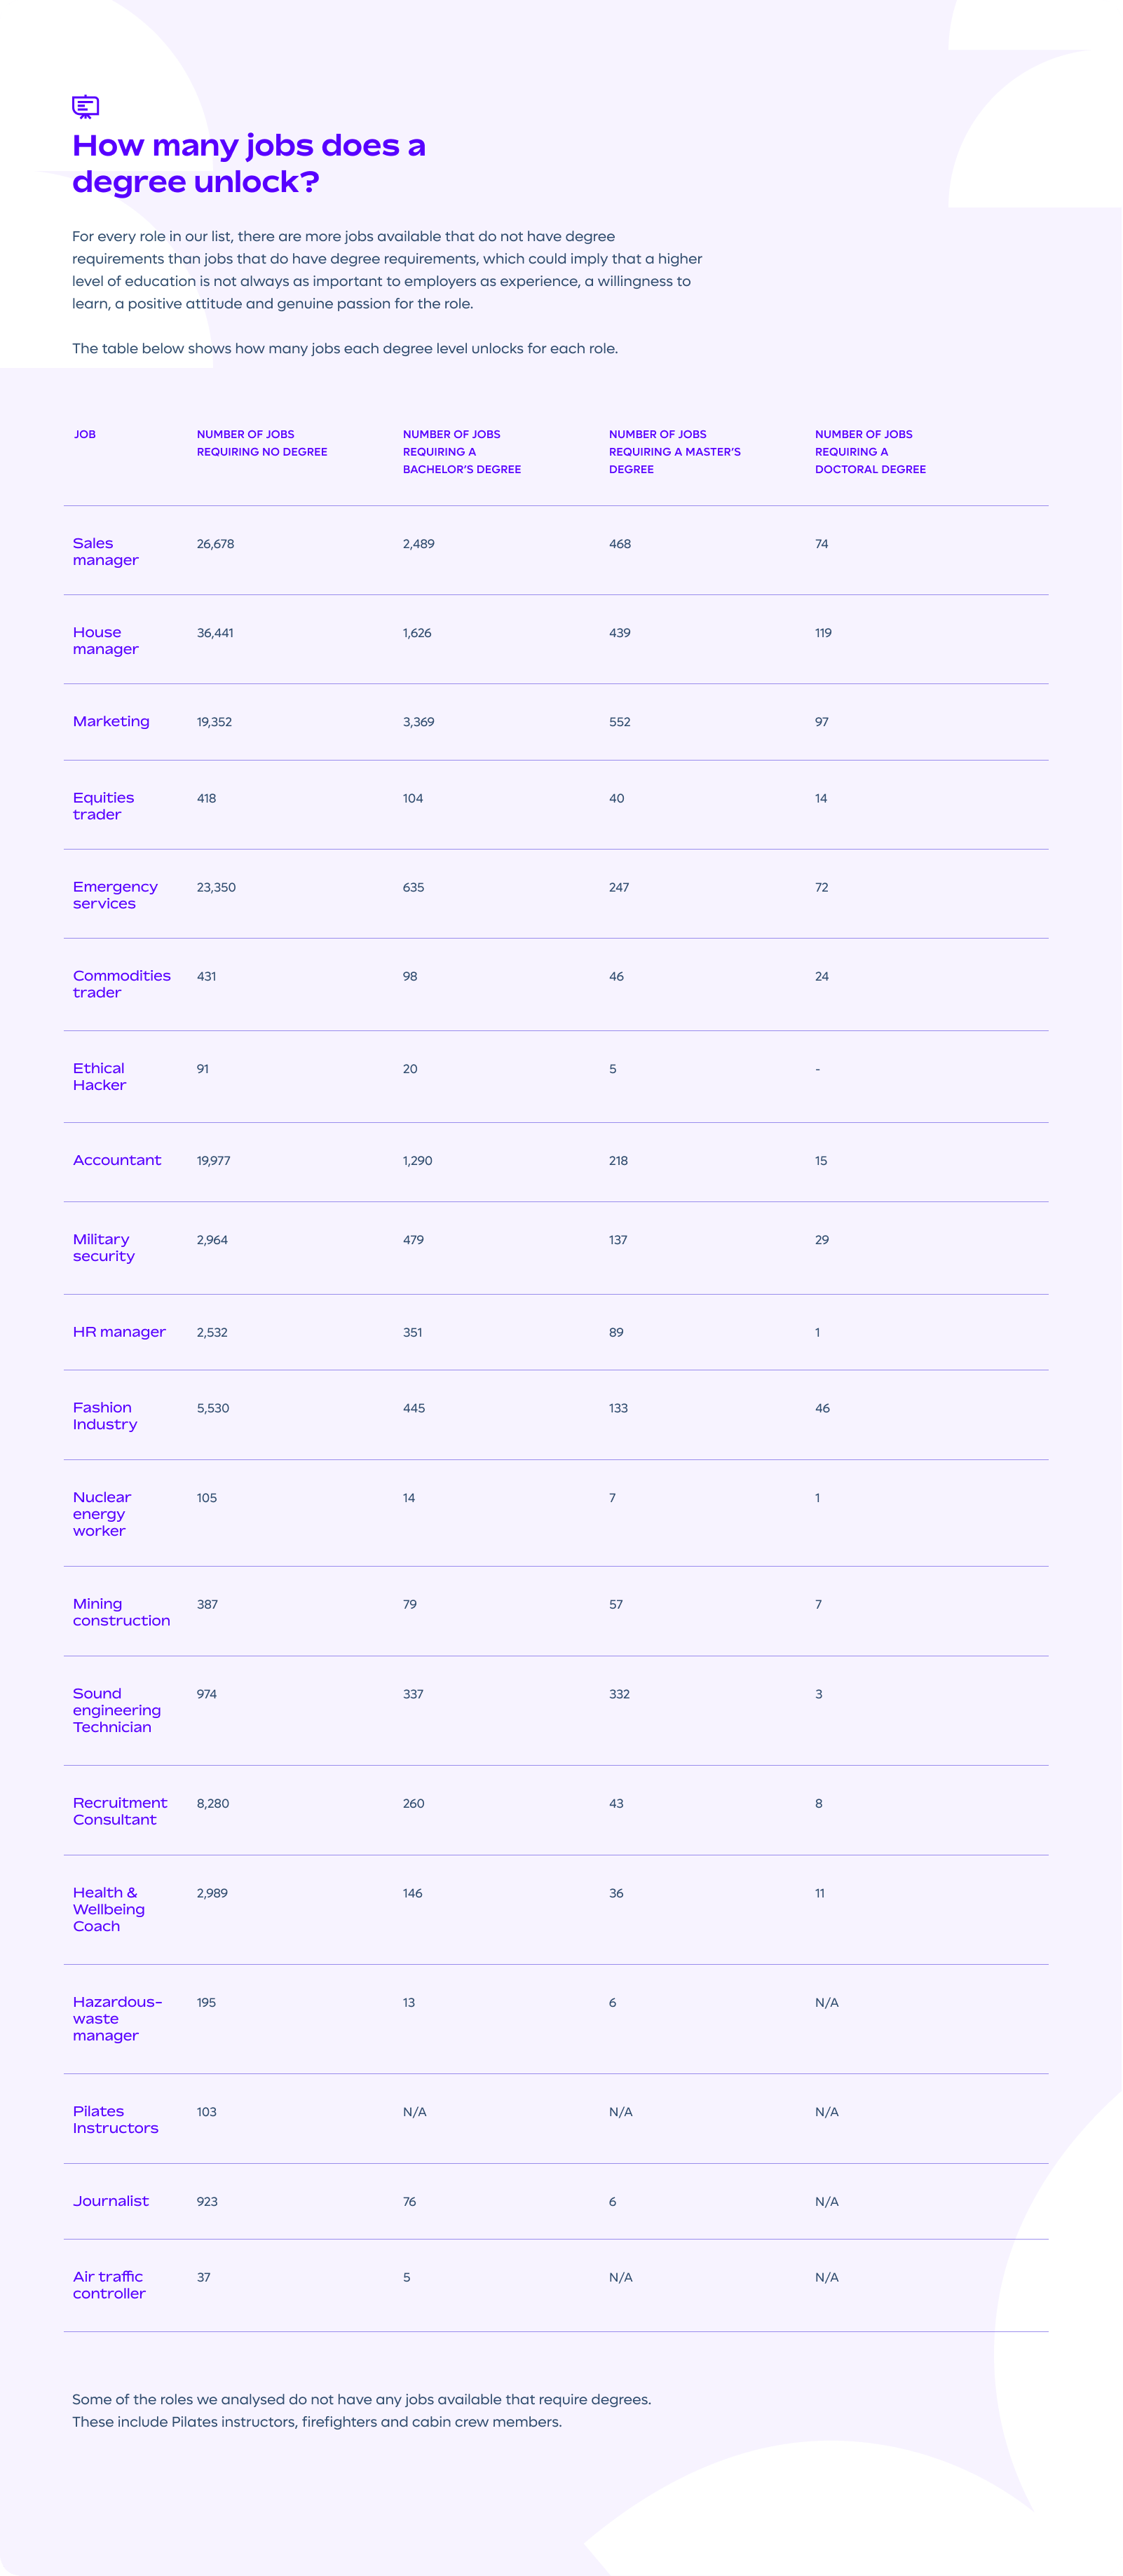Select the "Sales manager" row label
Viewport: 1123px width, 2576px height.
point(105,552)
